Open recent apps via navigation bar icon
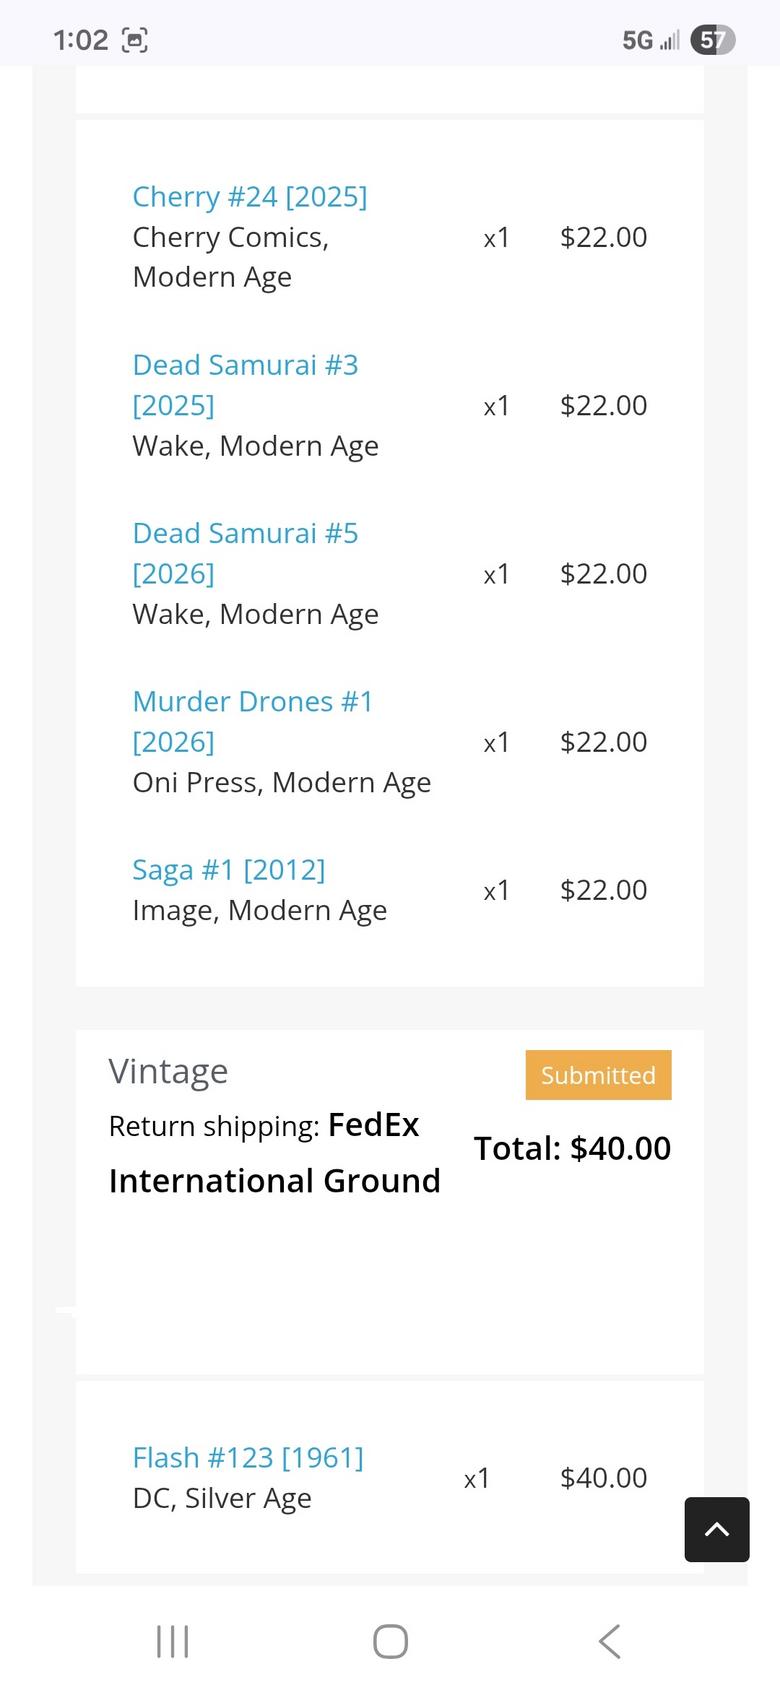 point(172,1641)
